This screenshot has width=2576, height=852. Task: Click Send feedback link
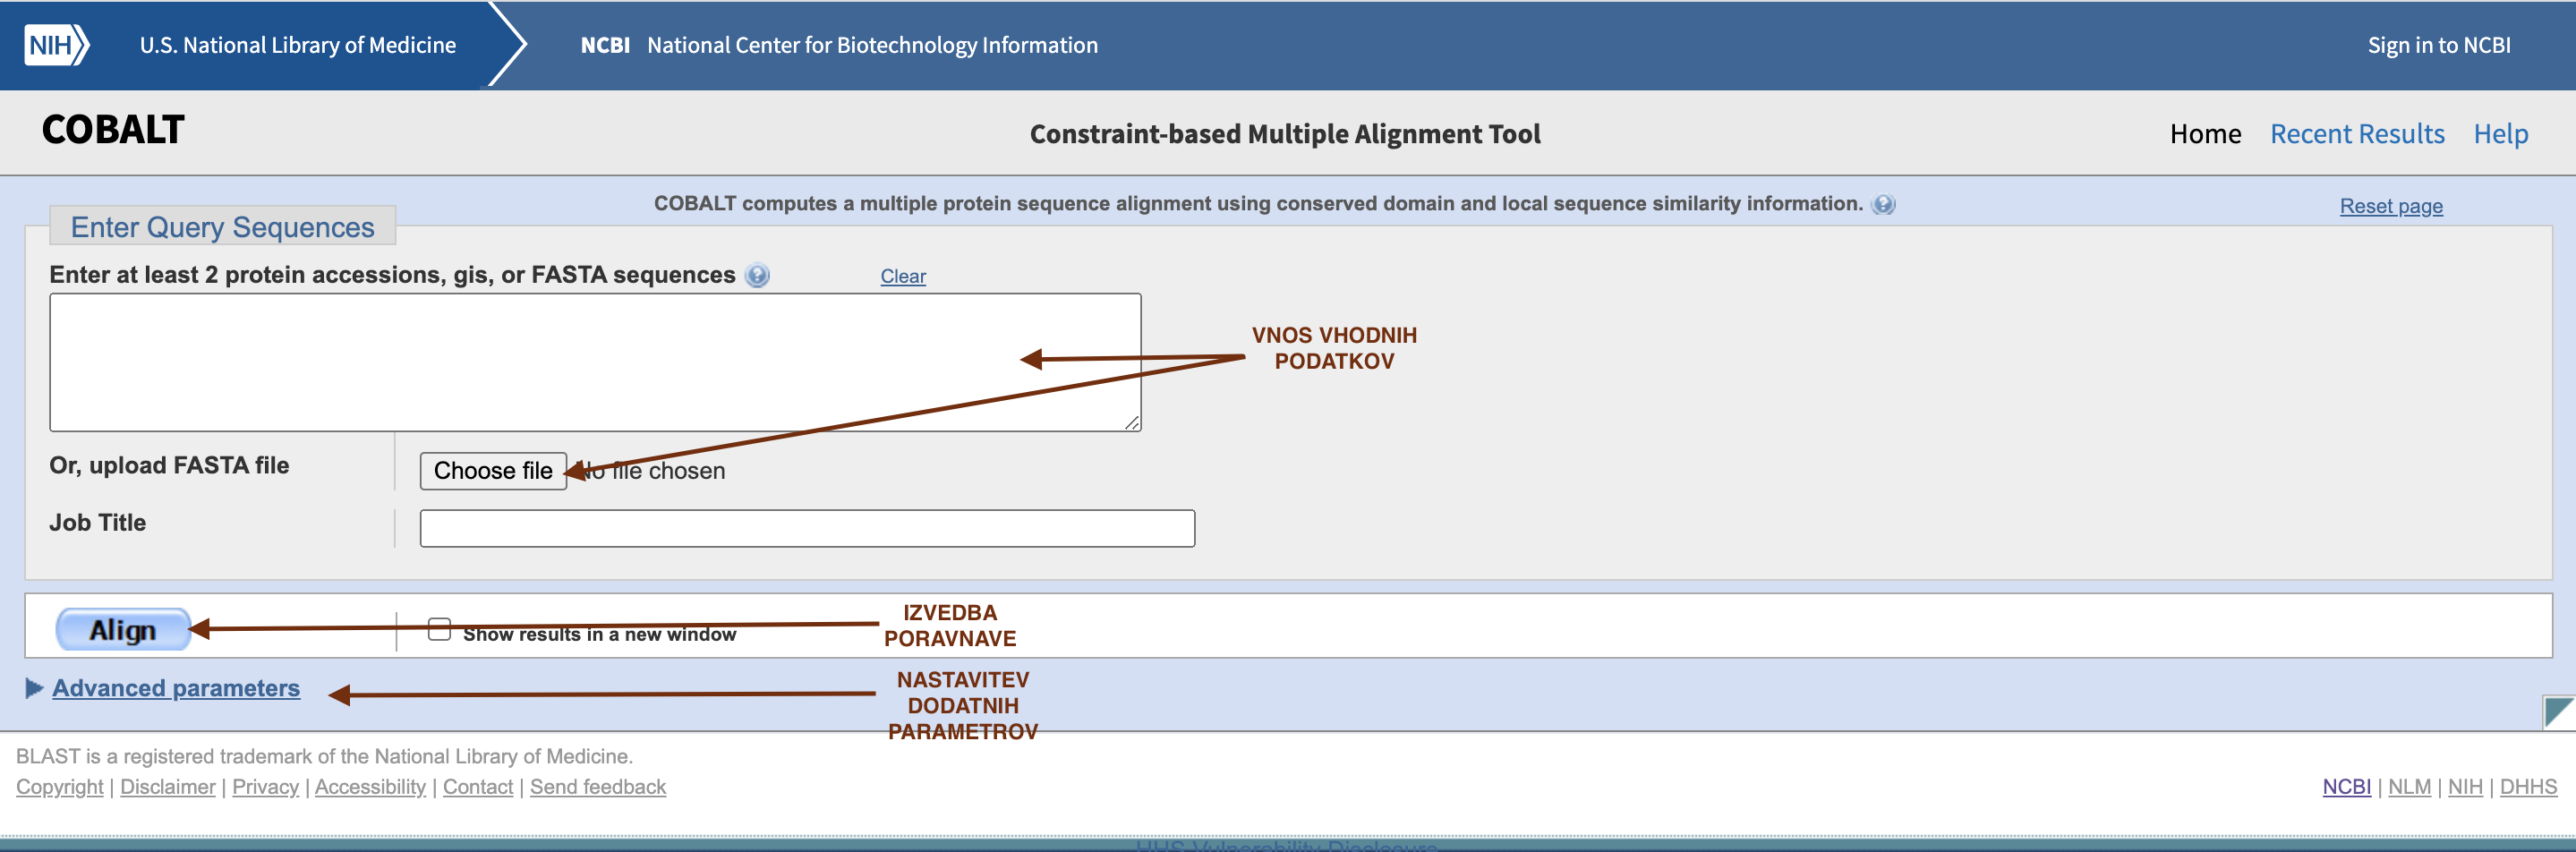coord(598,787)
